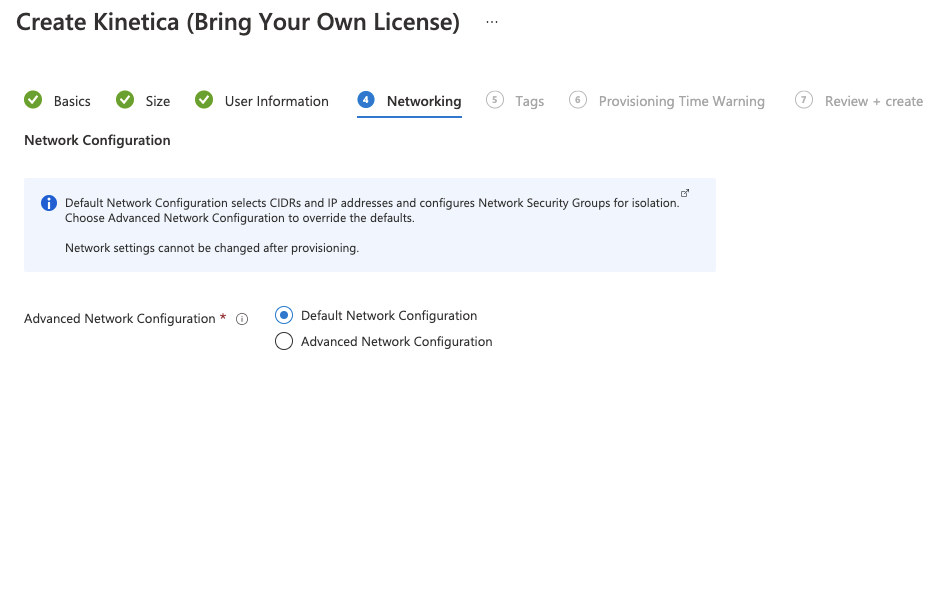943x597 pixels.
Task: Click the green checkmark beside User Information
Action: click(x=204, y=100)
